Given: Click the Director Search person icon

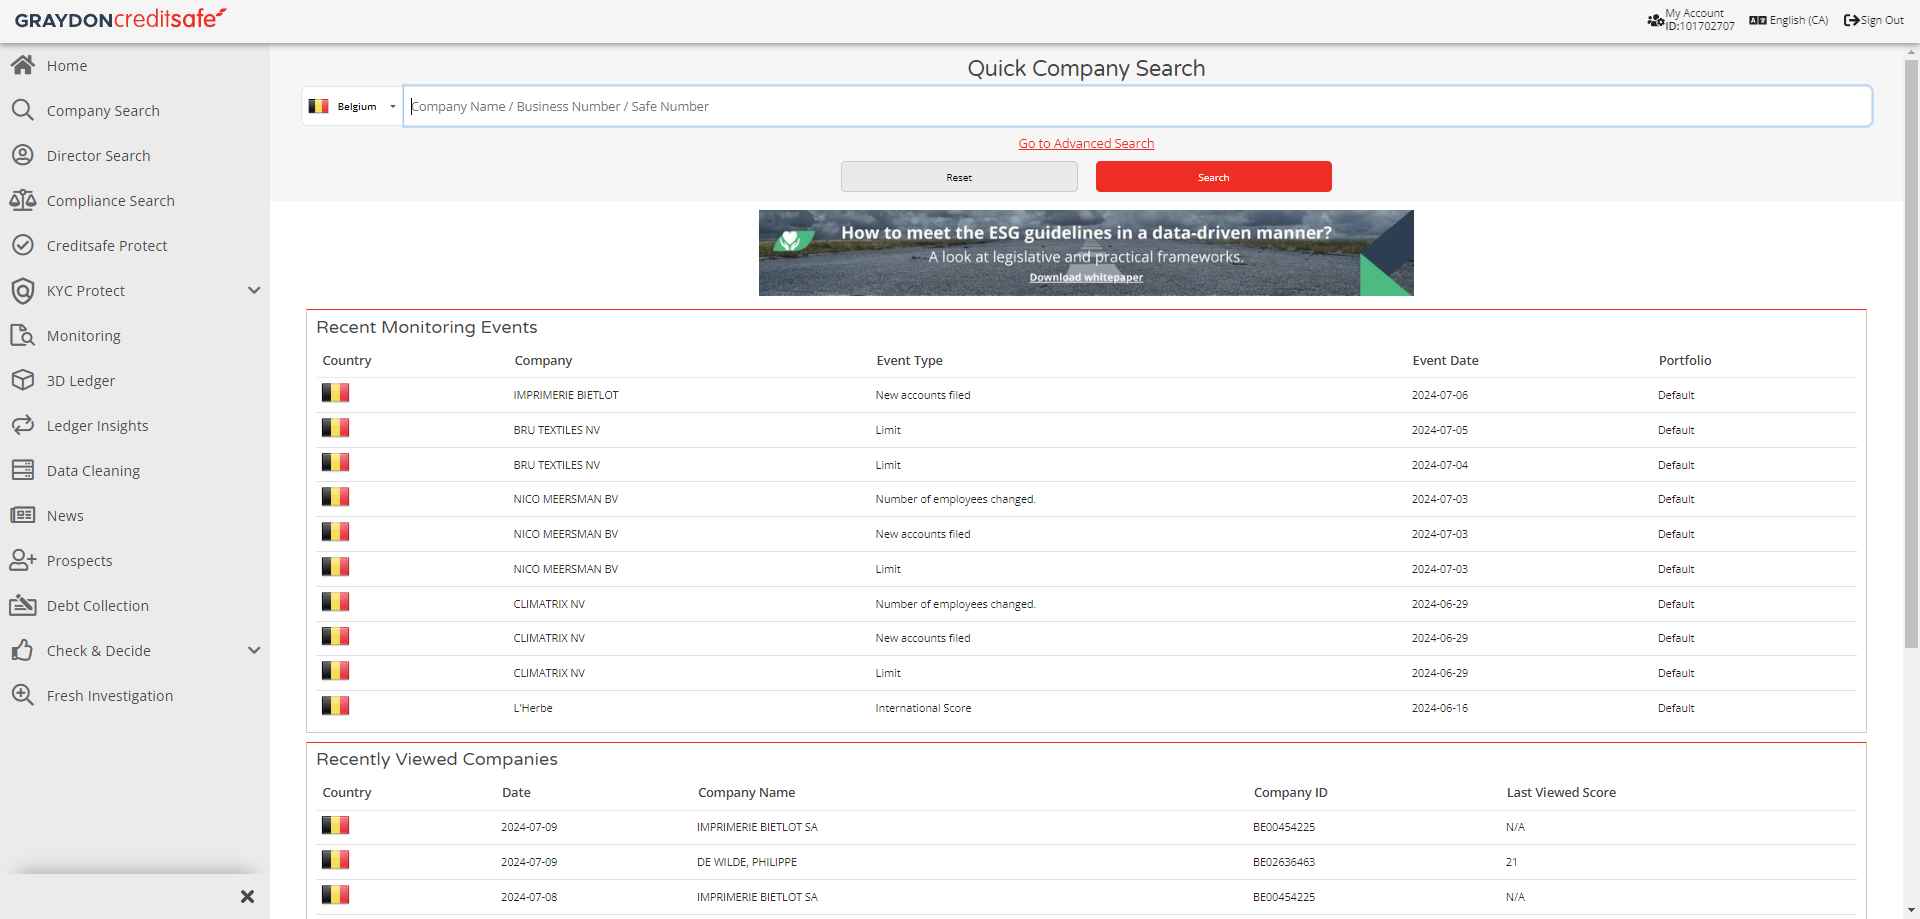Looking at the screenshot, I should click(x=23, y=155).
